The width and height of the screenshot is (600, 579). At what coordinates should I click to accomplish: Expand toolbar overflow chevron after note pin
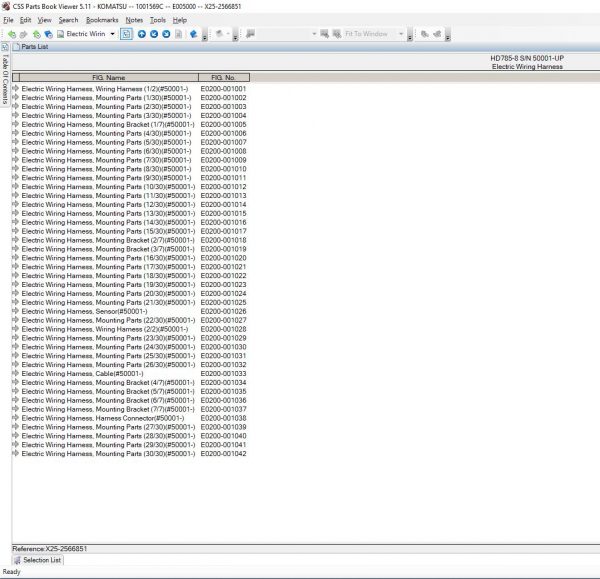[x=235, y=35]
